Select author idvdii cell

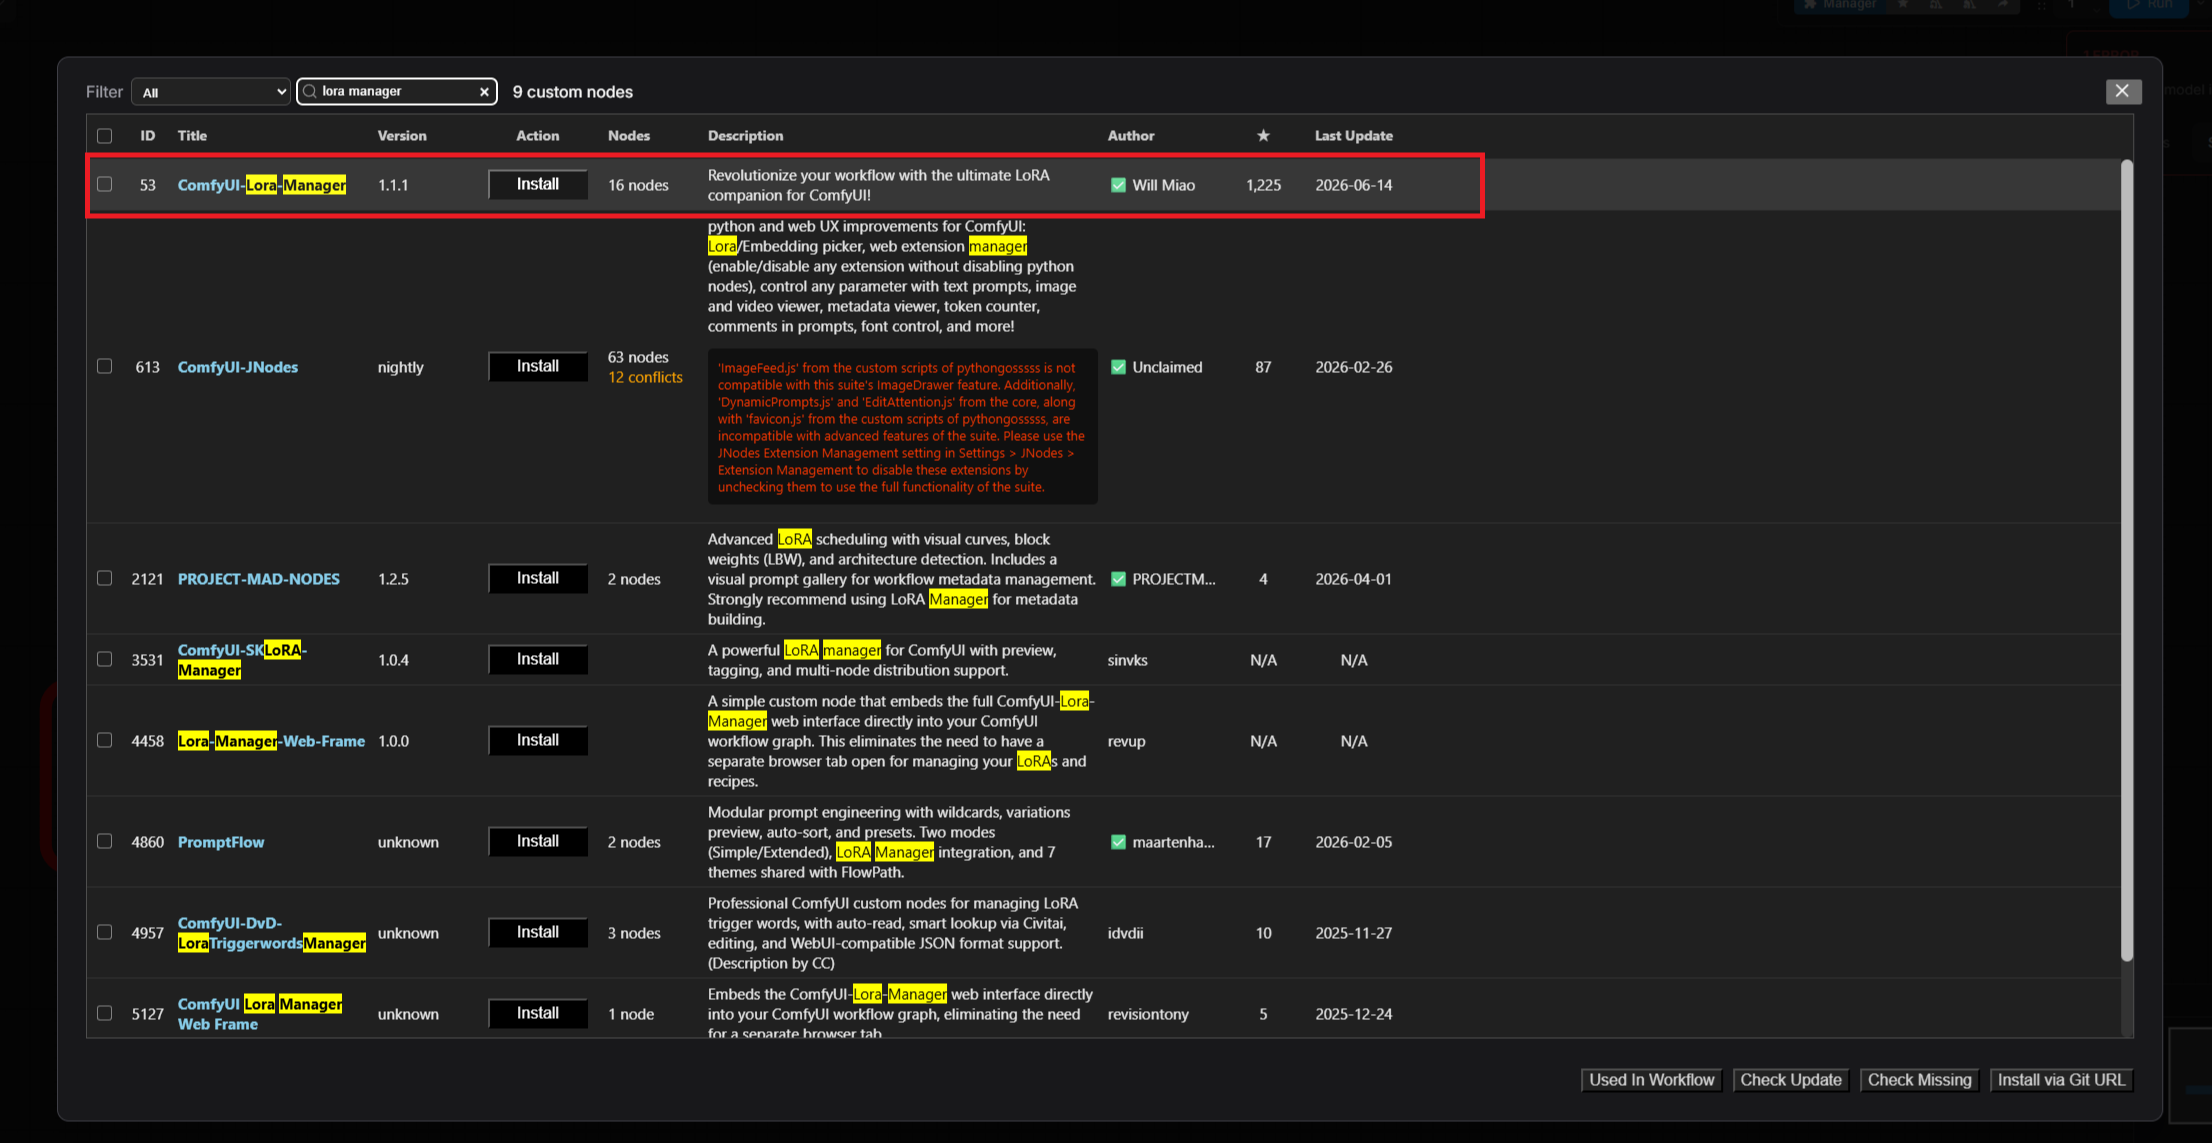[x=1126, y=933]
